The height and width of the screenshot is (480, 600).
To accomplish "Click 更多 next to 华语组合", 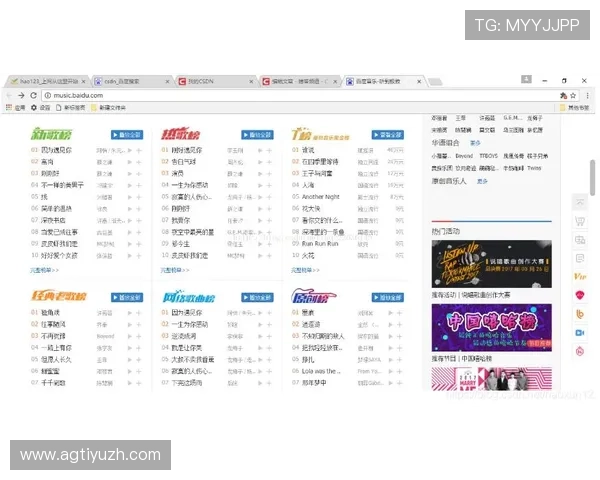I will click(475, 143).
